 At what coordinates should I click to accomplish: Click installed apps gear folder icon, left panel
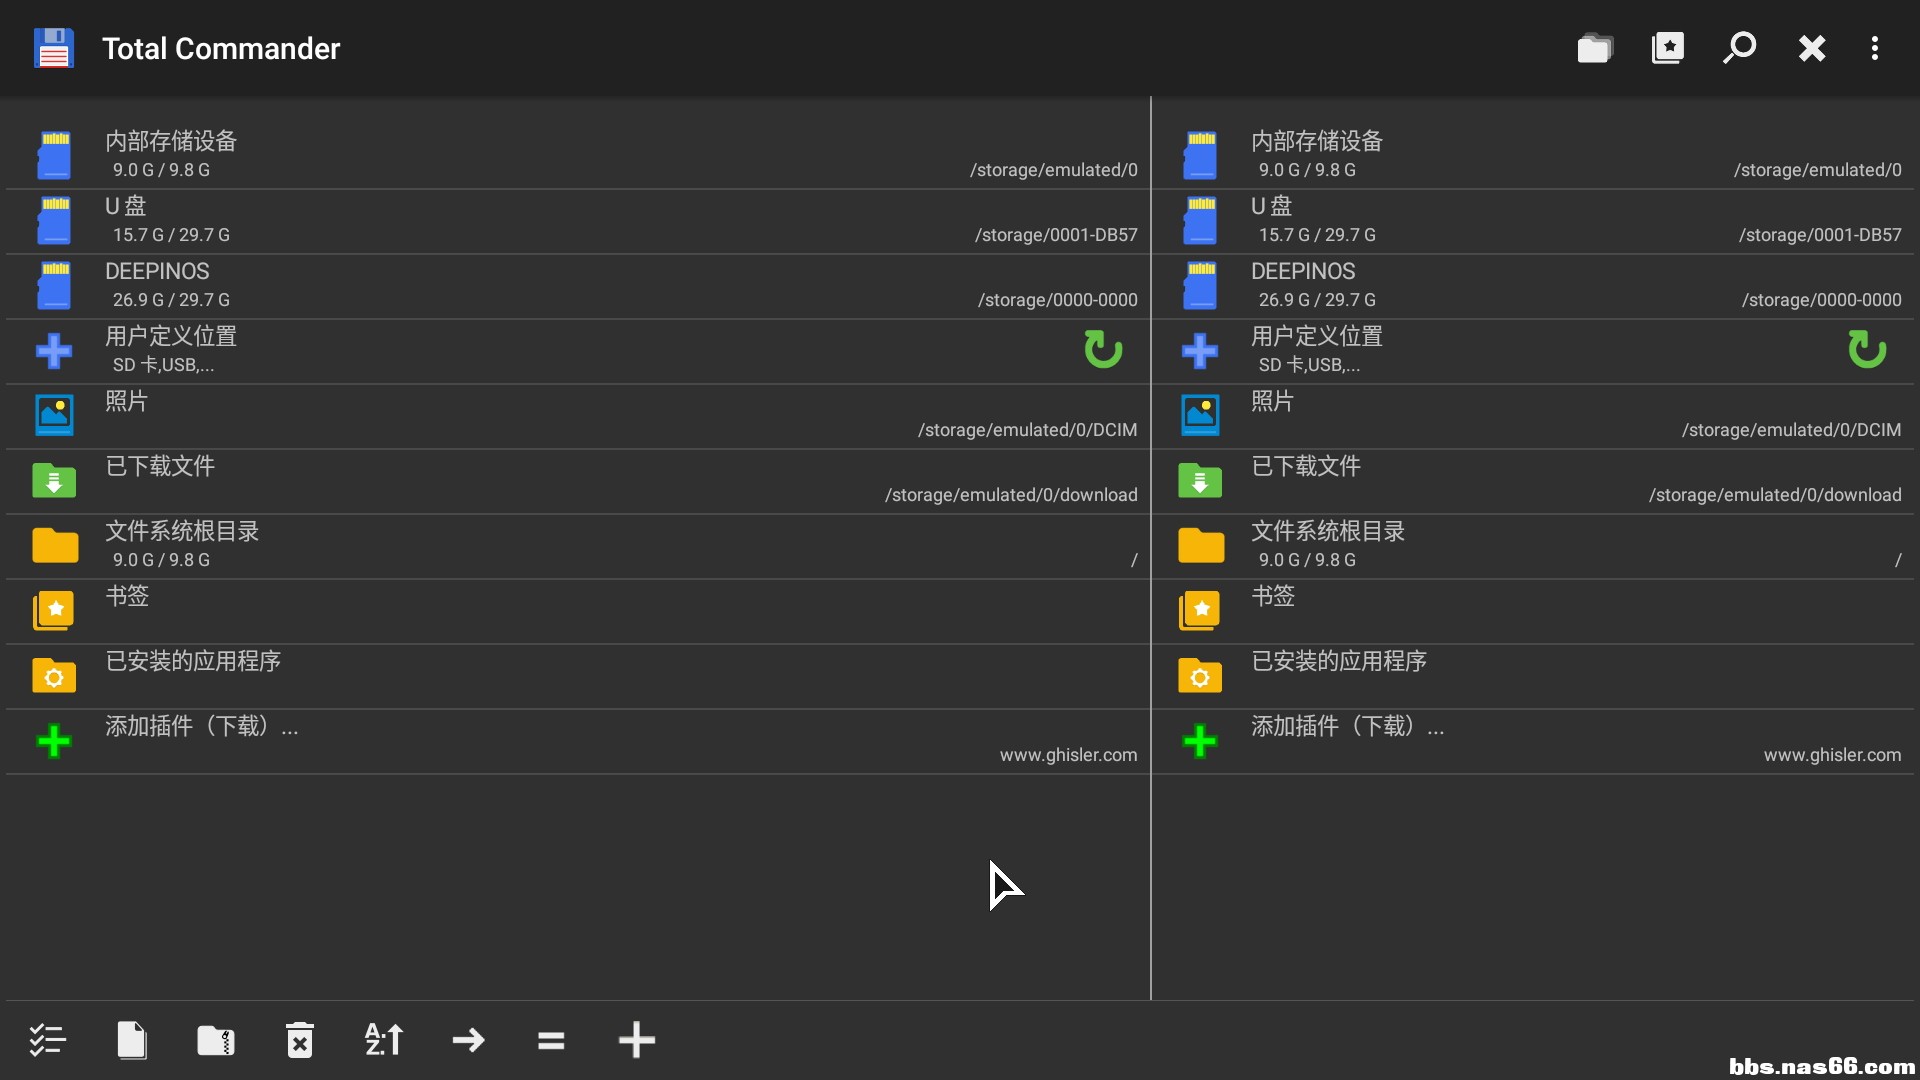[x=54, y=676]
